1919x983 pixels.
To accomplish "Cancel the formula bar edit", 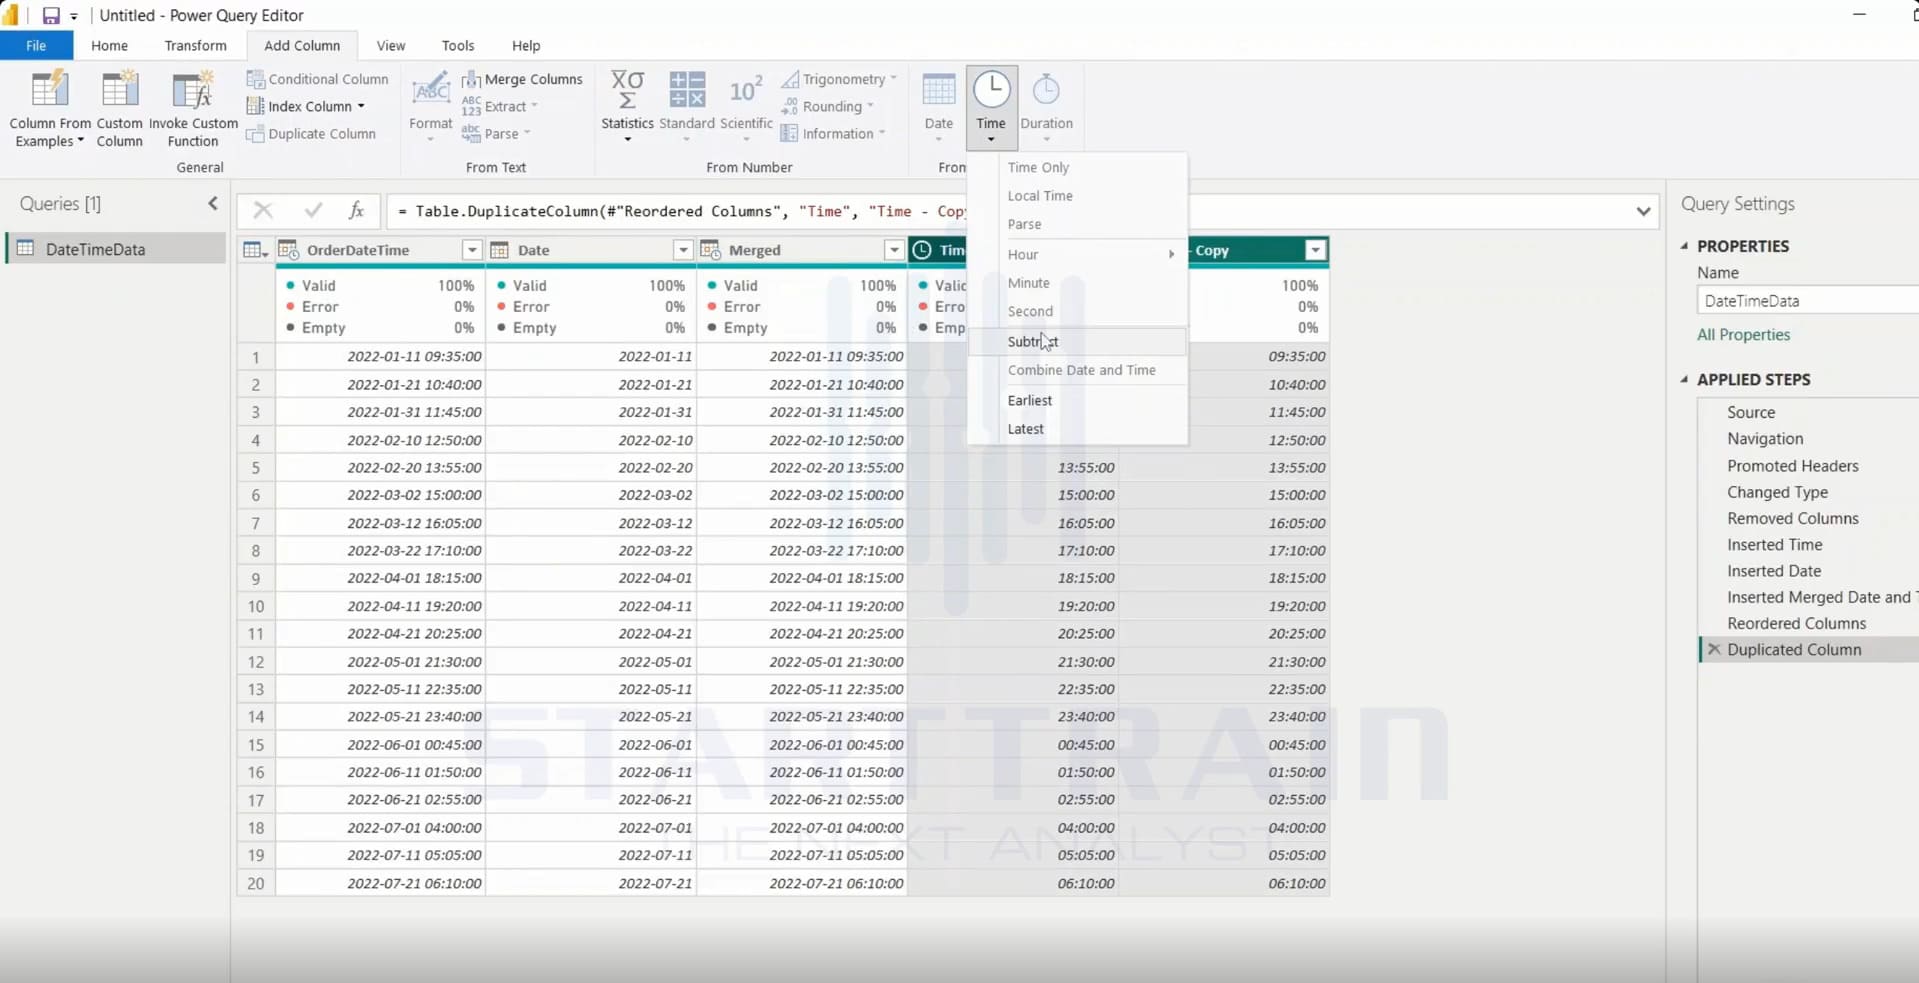I will [263, 210].
